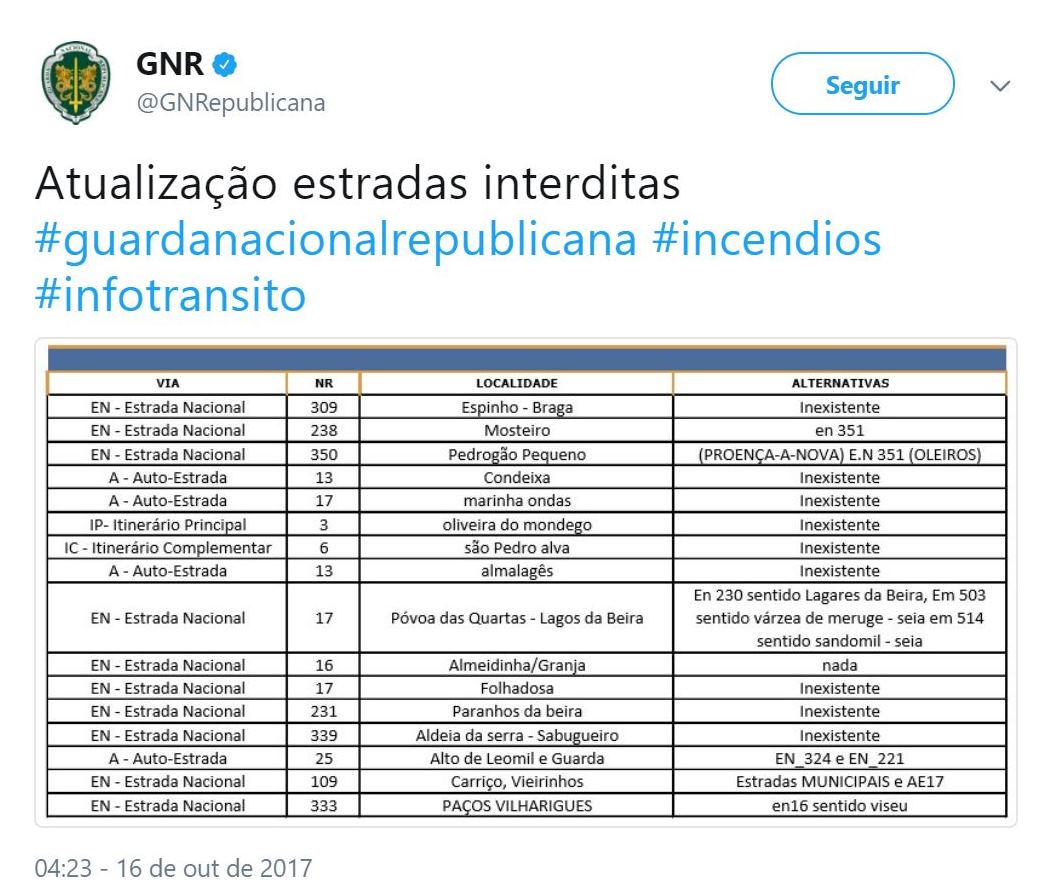Screen dimensions: 1046x893
Task: Click the tweet timestamp 04:23 - 16 de out de 2017
Action: (x=172, y=867)
